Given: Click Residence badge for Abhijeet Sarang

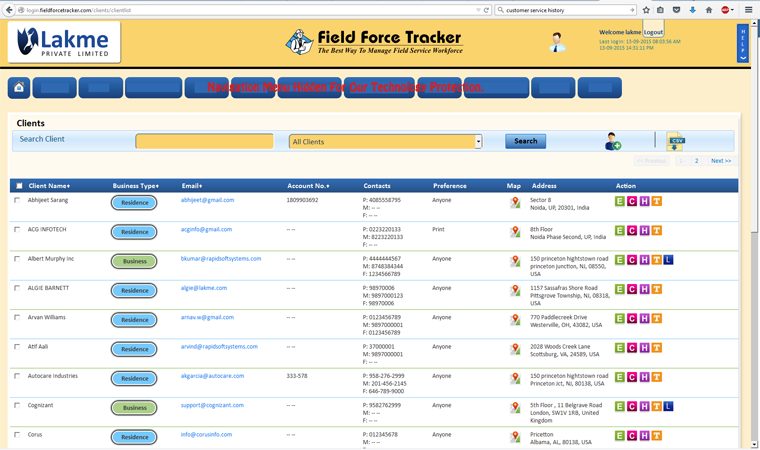Looking at the screenshot, I should click(x=134, y=203).
